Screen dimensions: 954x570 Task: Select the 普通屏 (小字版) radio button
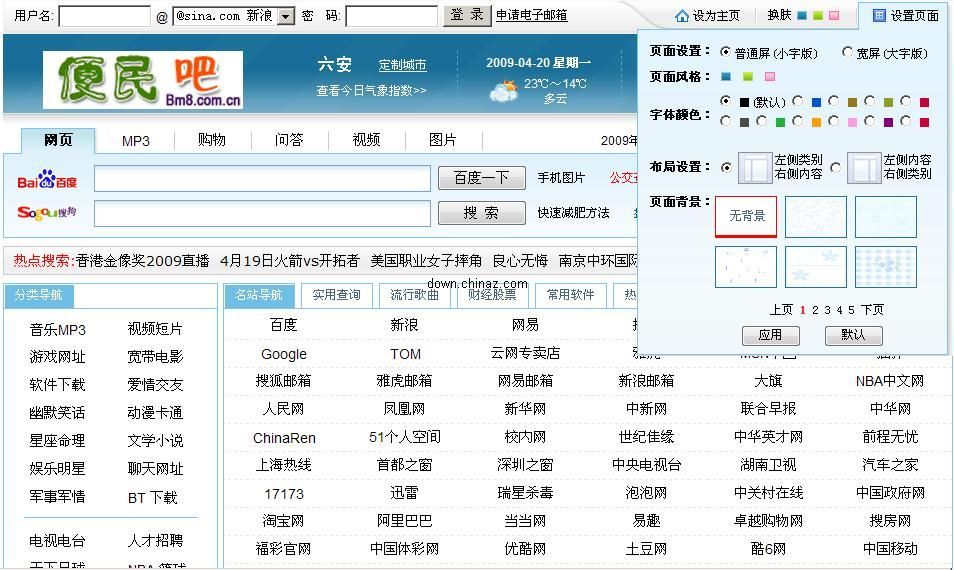point(725,52)
